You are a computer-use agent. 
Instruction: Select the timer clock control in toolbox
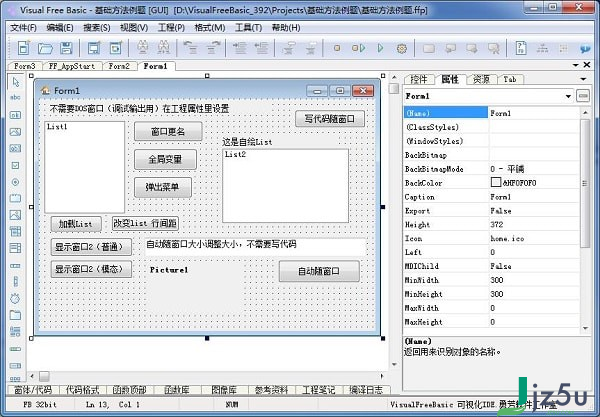click(15, 298)
